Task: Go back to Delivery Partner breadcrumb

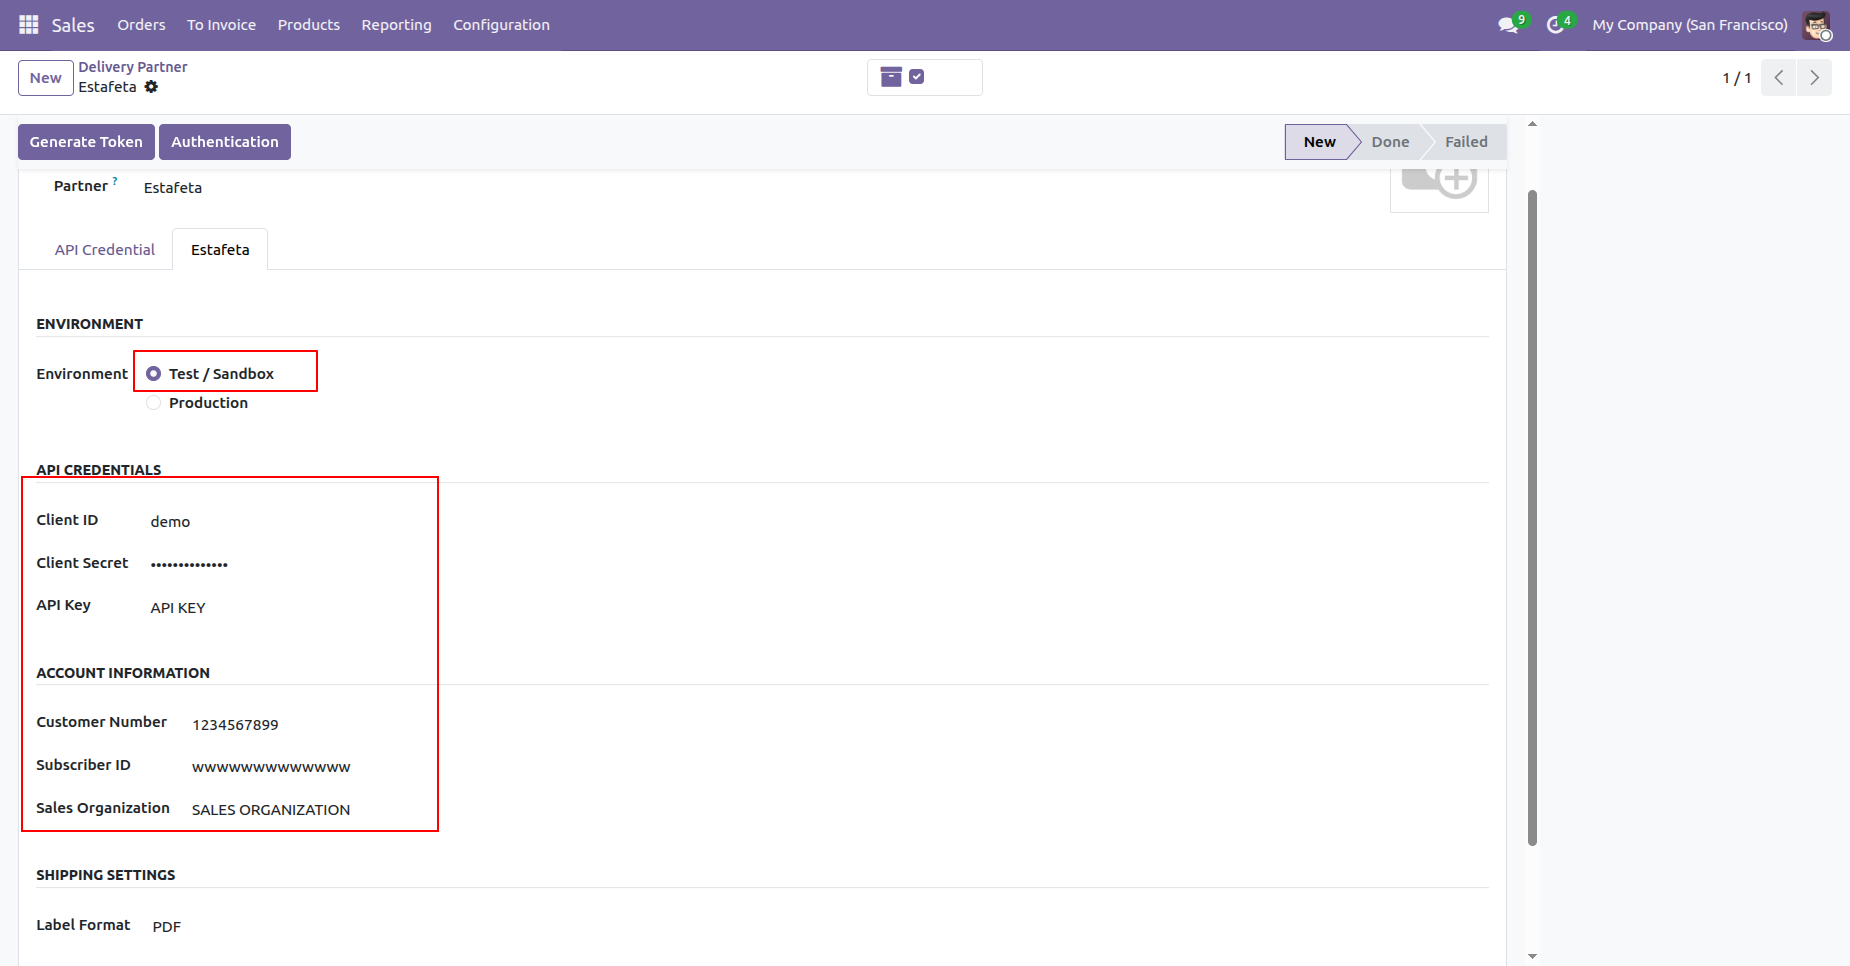Action: click(x=133, y=67)
